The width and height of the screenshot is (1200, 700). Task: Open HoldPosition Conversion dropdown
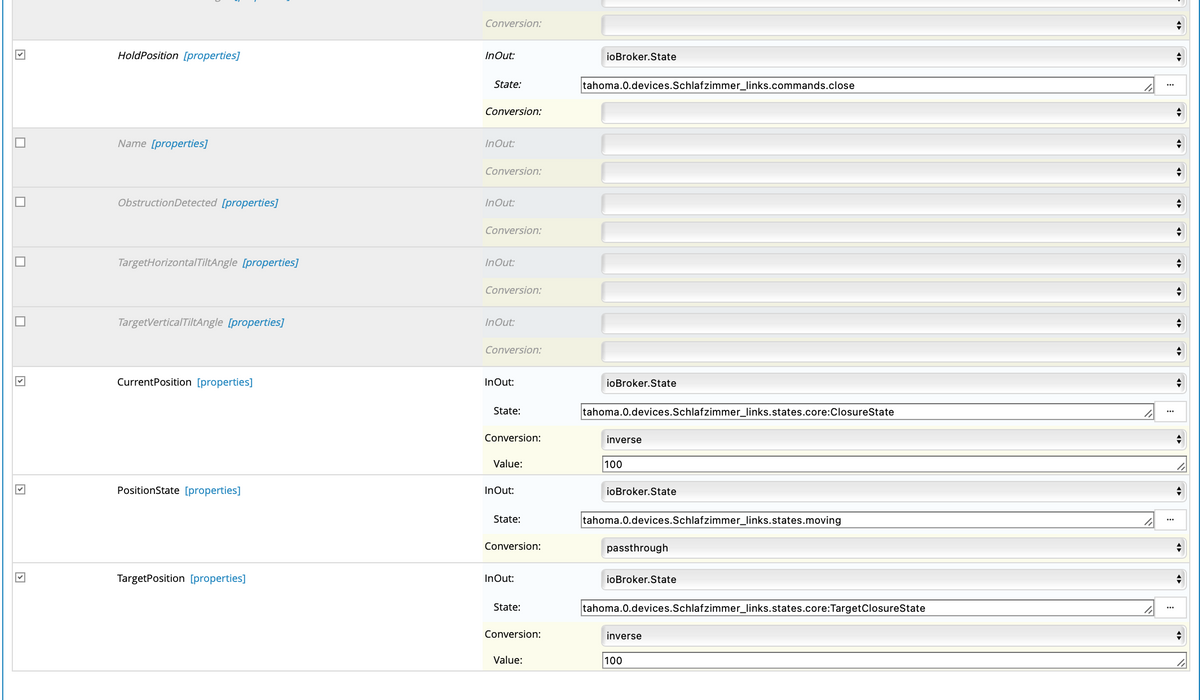click(893, 112)
